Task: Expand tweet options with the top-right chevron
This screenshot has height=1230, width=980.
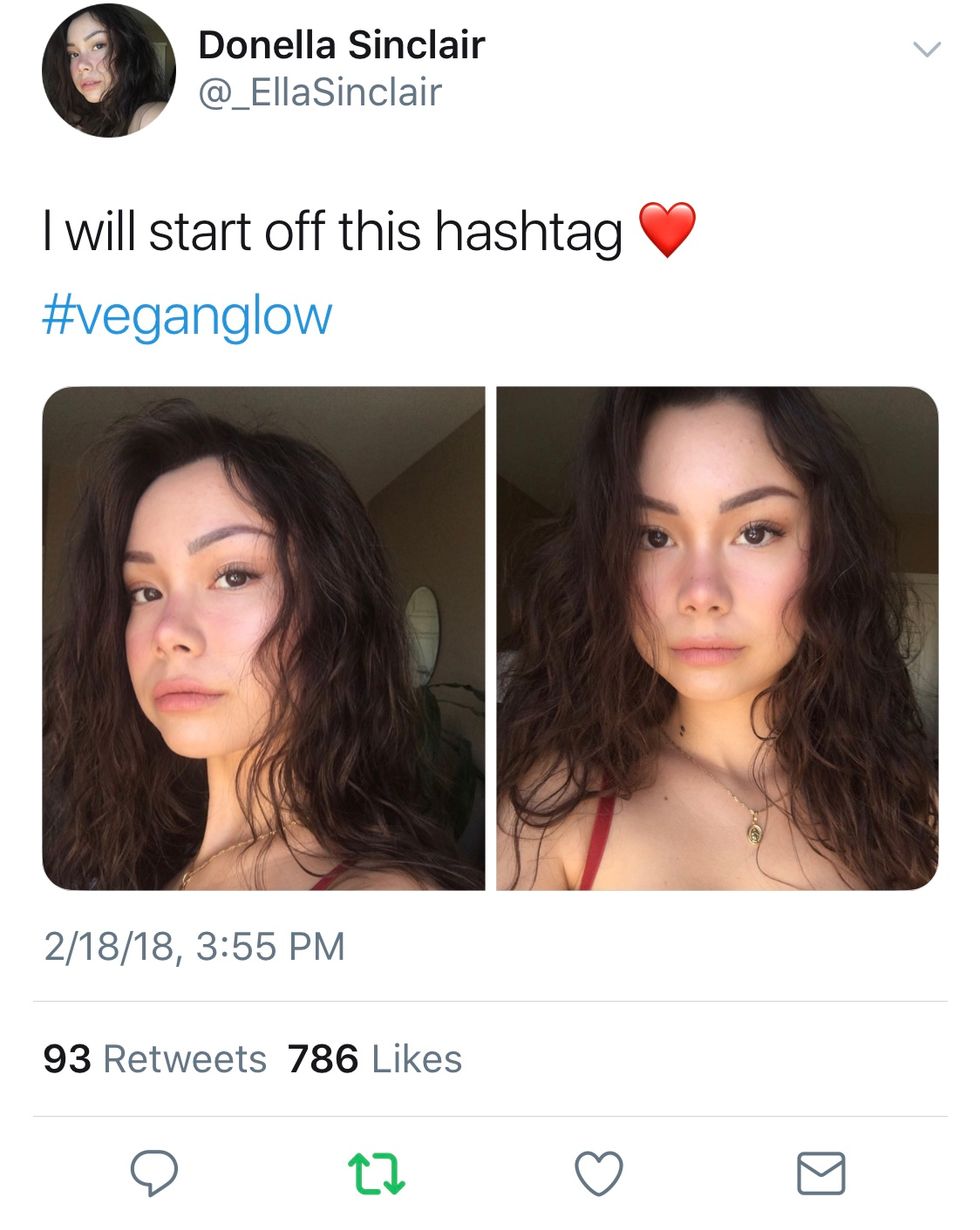Action: coord(927,48)
